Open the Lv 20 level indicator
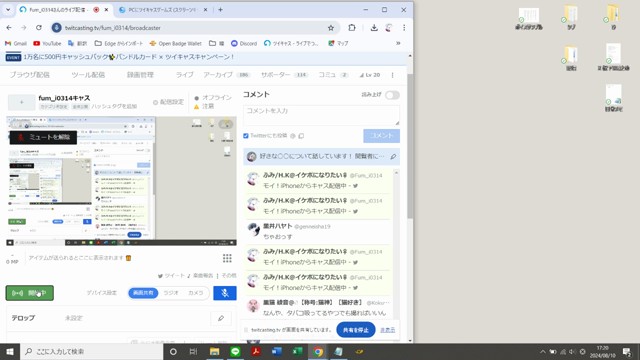The image size is (640, 360). click(370, 75)
